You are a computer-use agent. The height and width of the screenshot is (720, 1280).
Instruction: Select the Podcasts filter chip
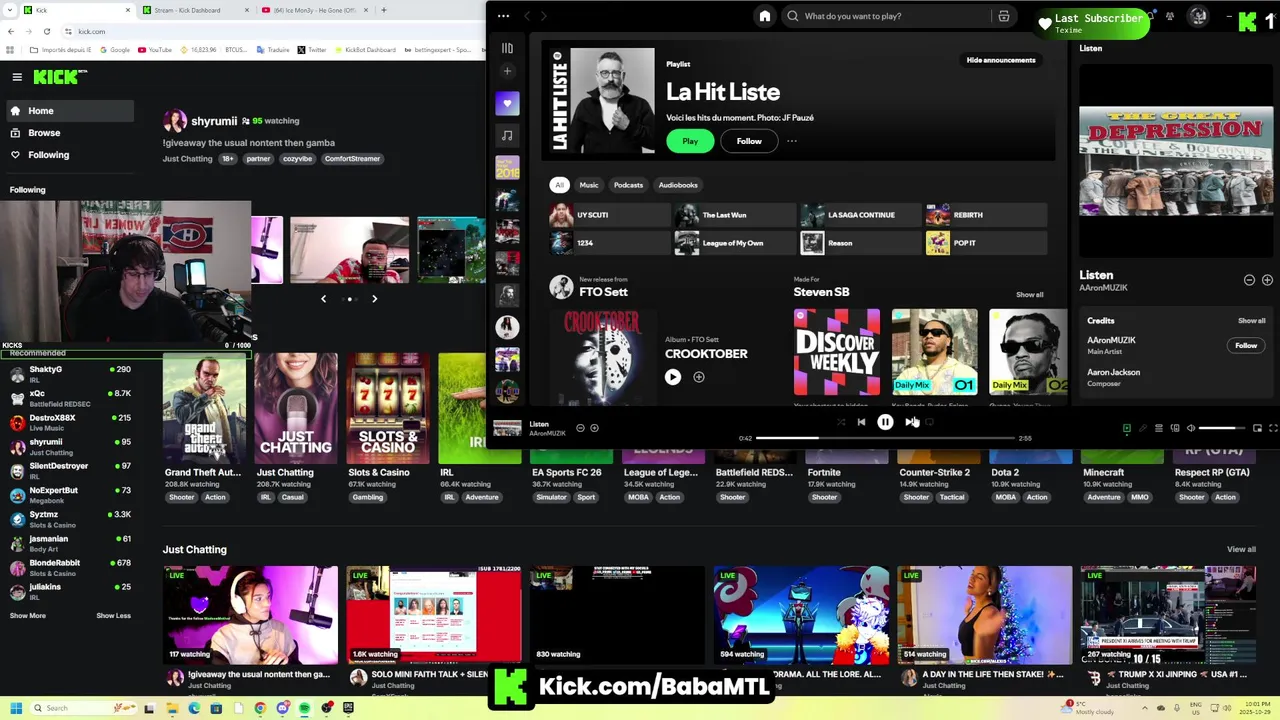tap(628, 185)
